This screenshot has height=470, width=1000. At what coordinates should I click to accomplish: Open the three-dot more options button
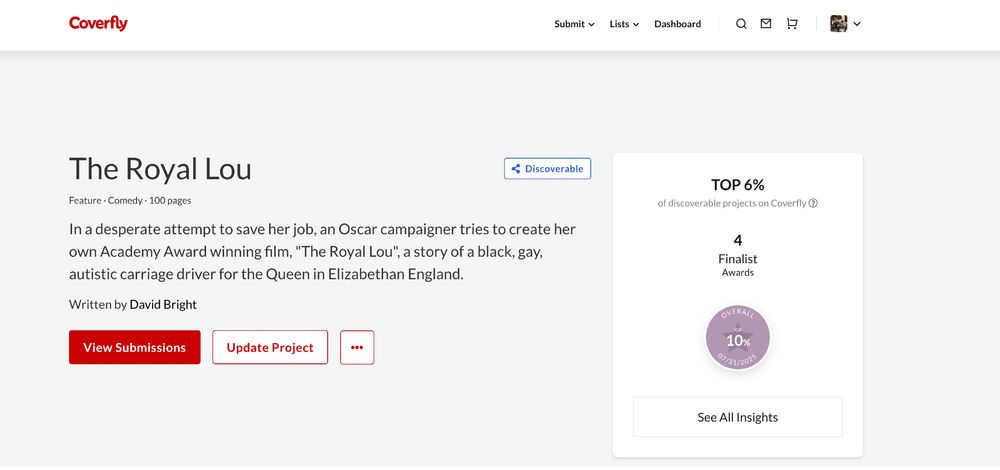[x=357, y=348]
